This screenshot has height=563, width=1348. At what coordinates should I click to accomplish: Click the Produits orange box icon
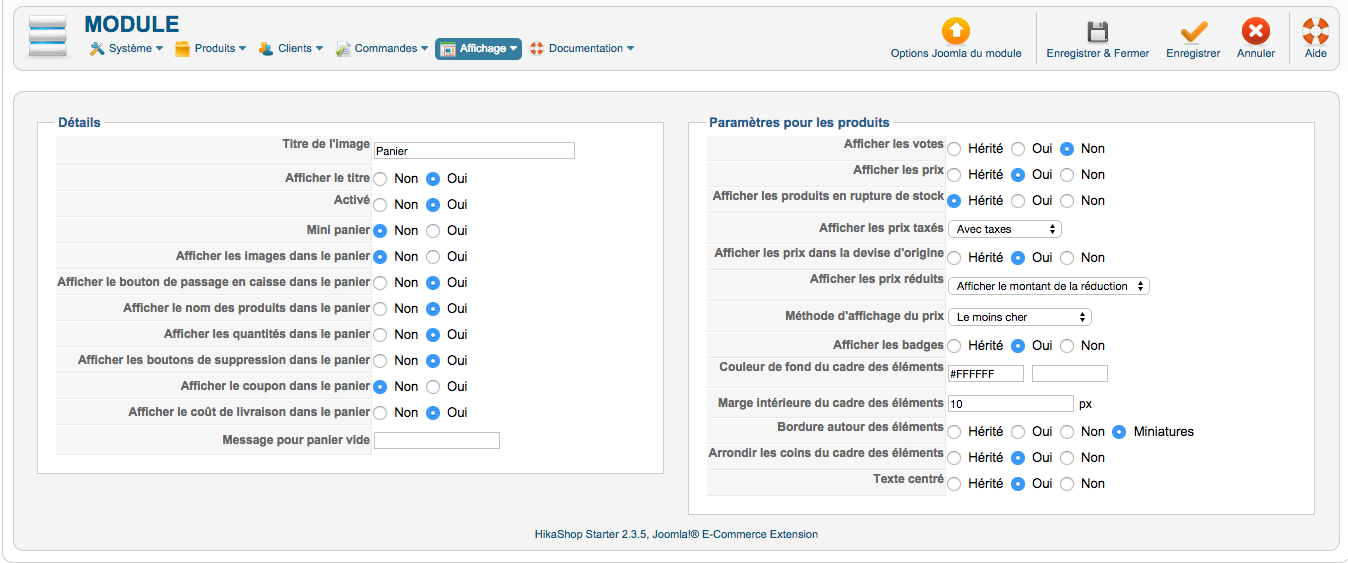182,48
